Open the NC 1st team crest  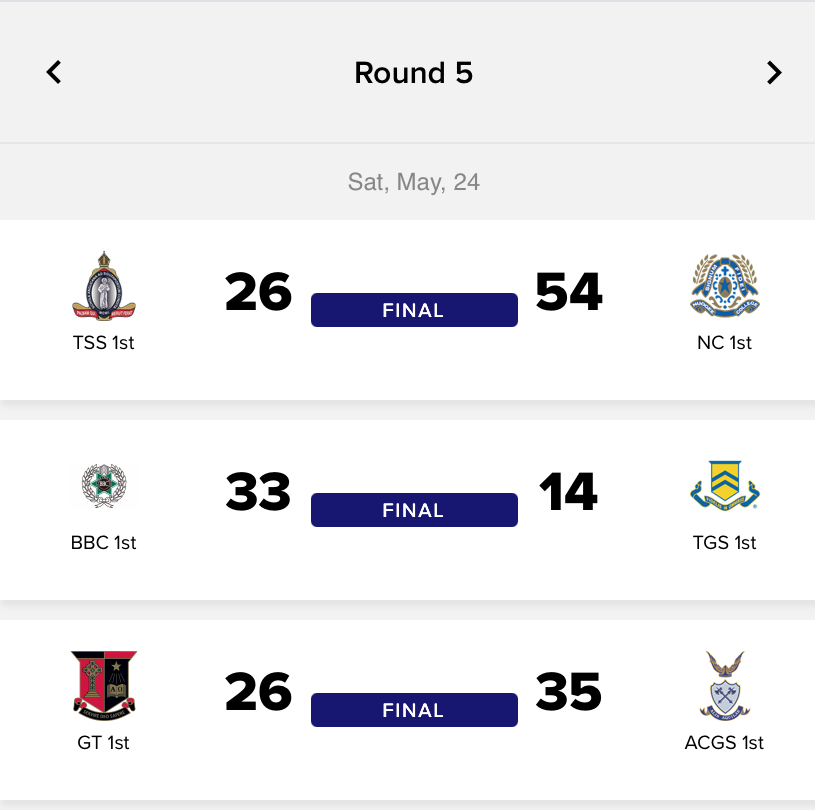(725, 285)
